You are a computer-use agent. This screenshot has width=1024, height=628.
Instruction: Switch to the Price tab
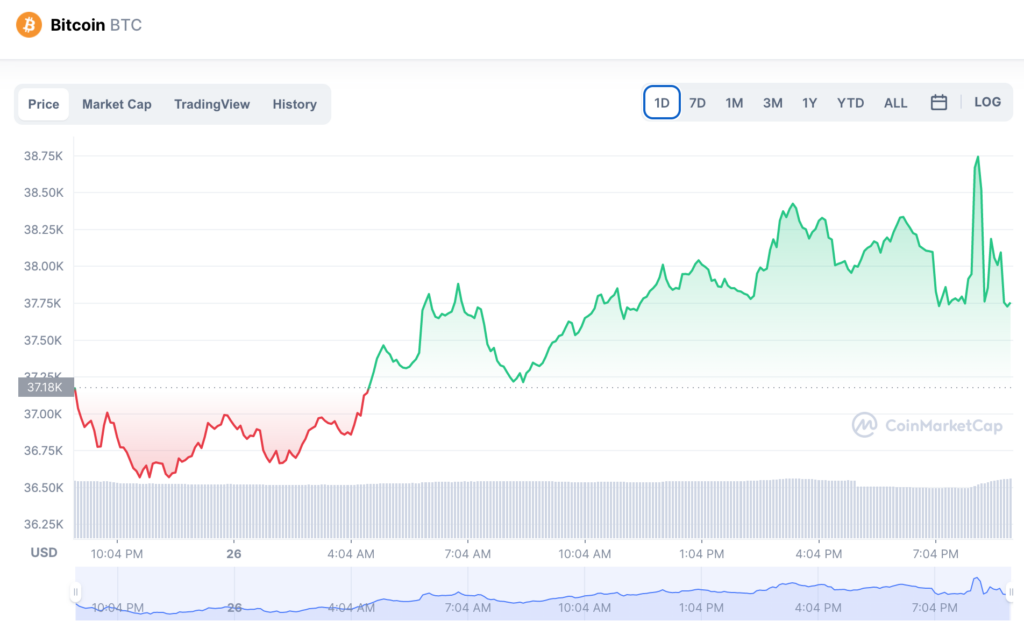coord(44,104)
